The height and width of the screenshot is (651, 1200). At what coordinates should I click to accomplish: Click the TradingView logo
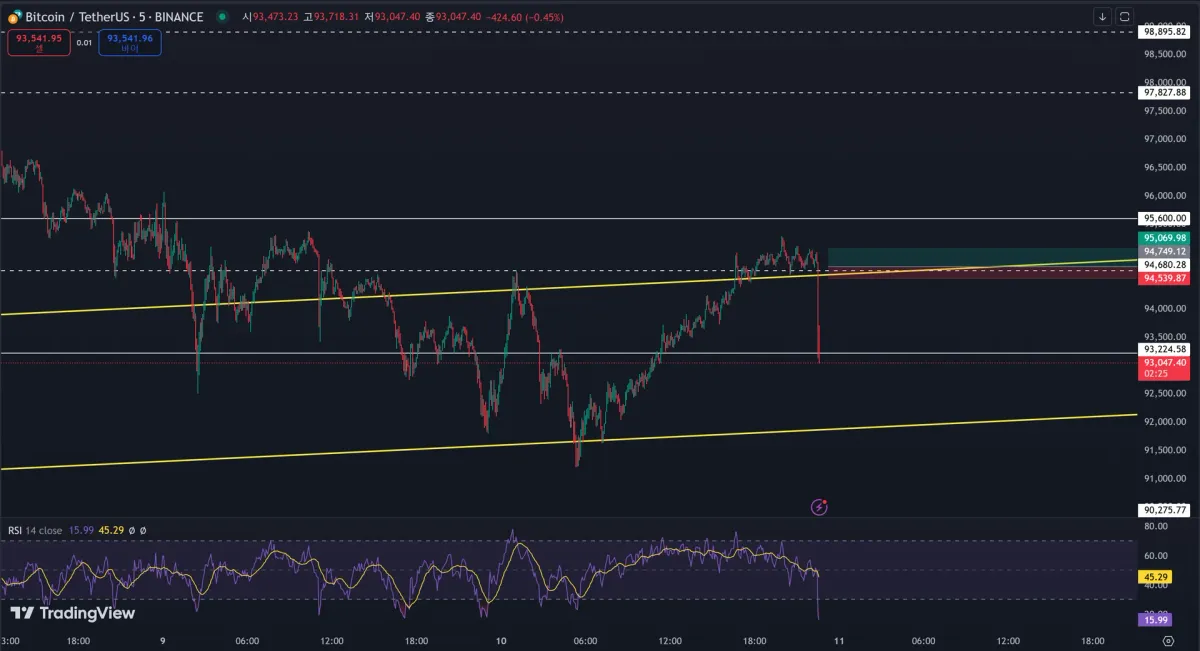point(72,613)
